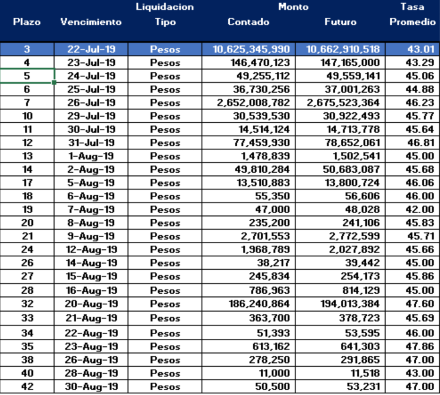Click the date cell 21-Aug-19
This screenshot has height=395, width=440.
pos(91,318)
